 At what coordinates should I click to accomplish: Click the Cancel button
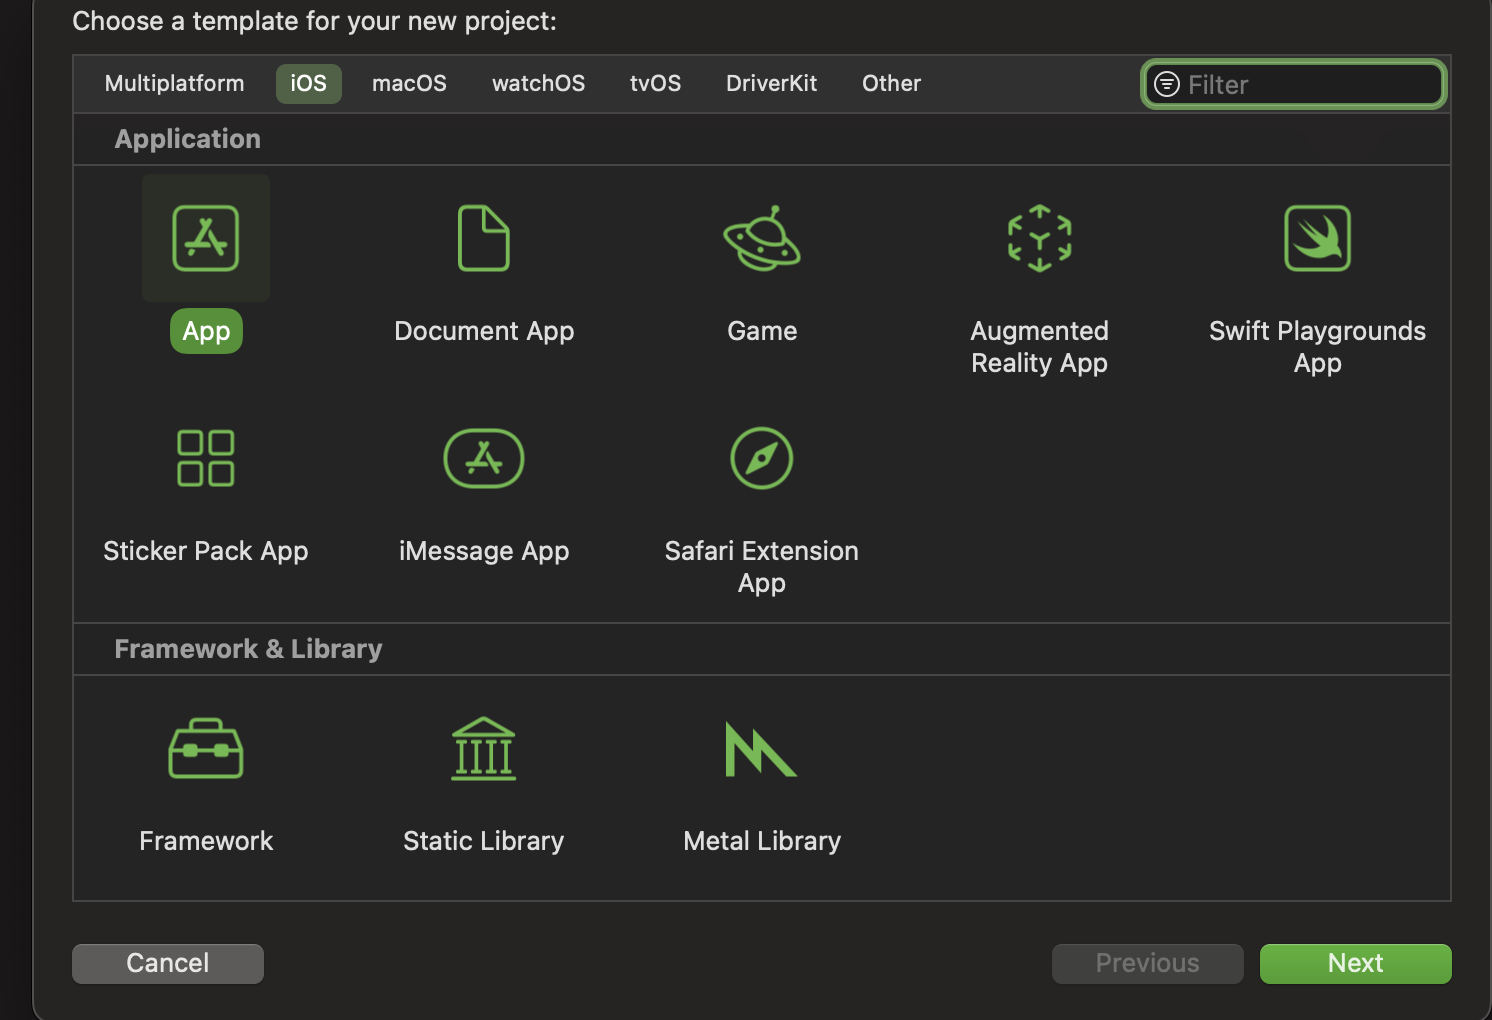point(168,963)
